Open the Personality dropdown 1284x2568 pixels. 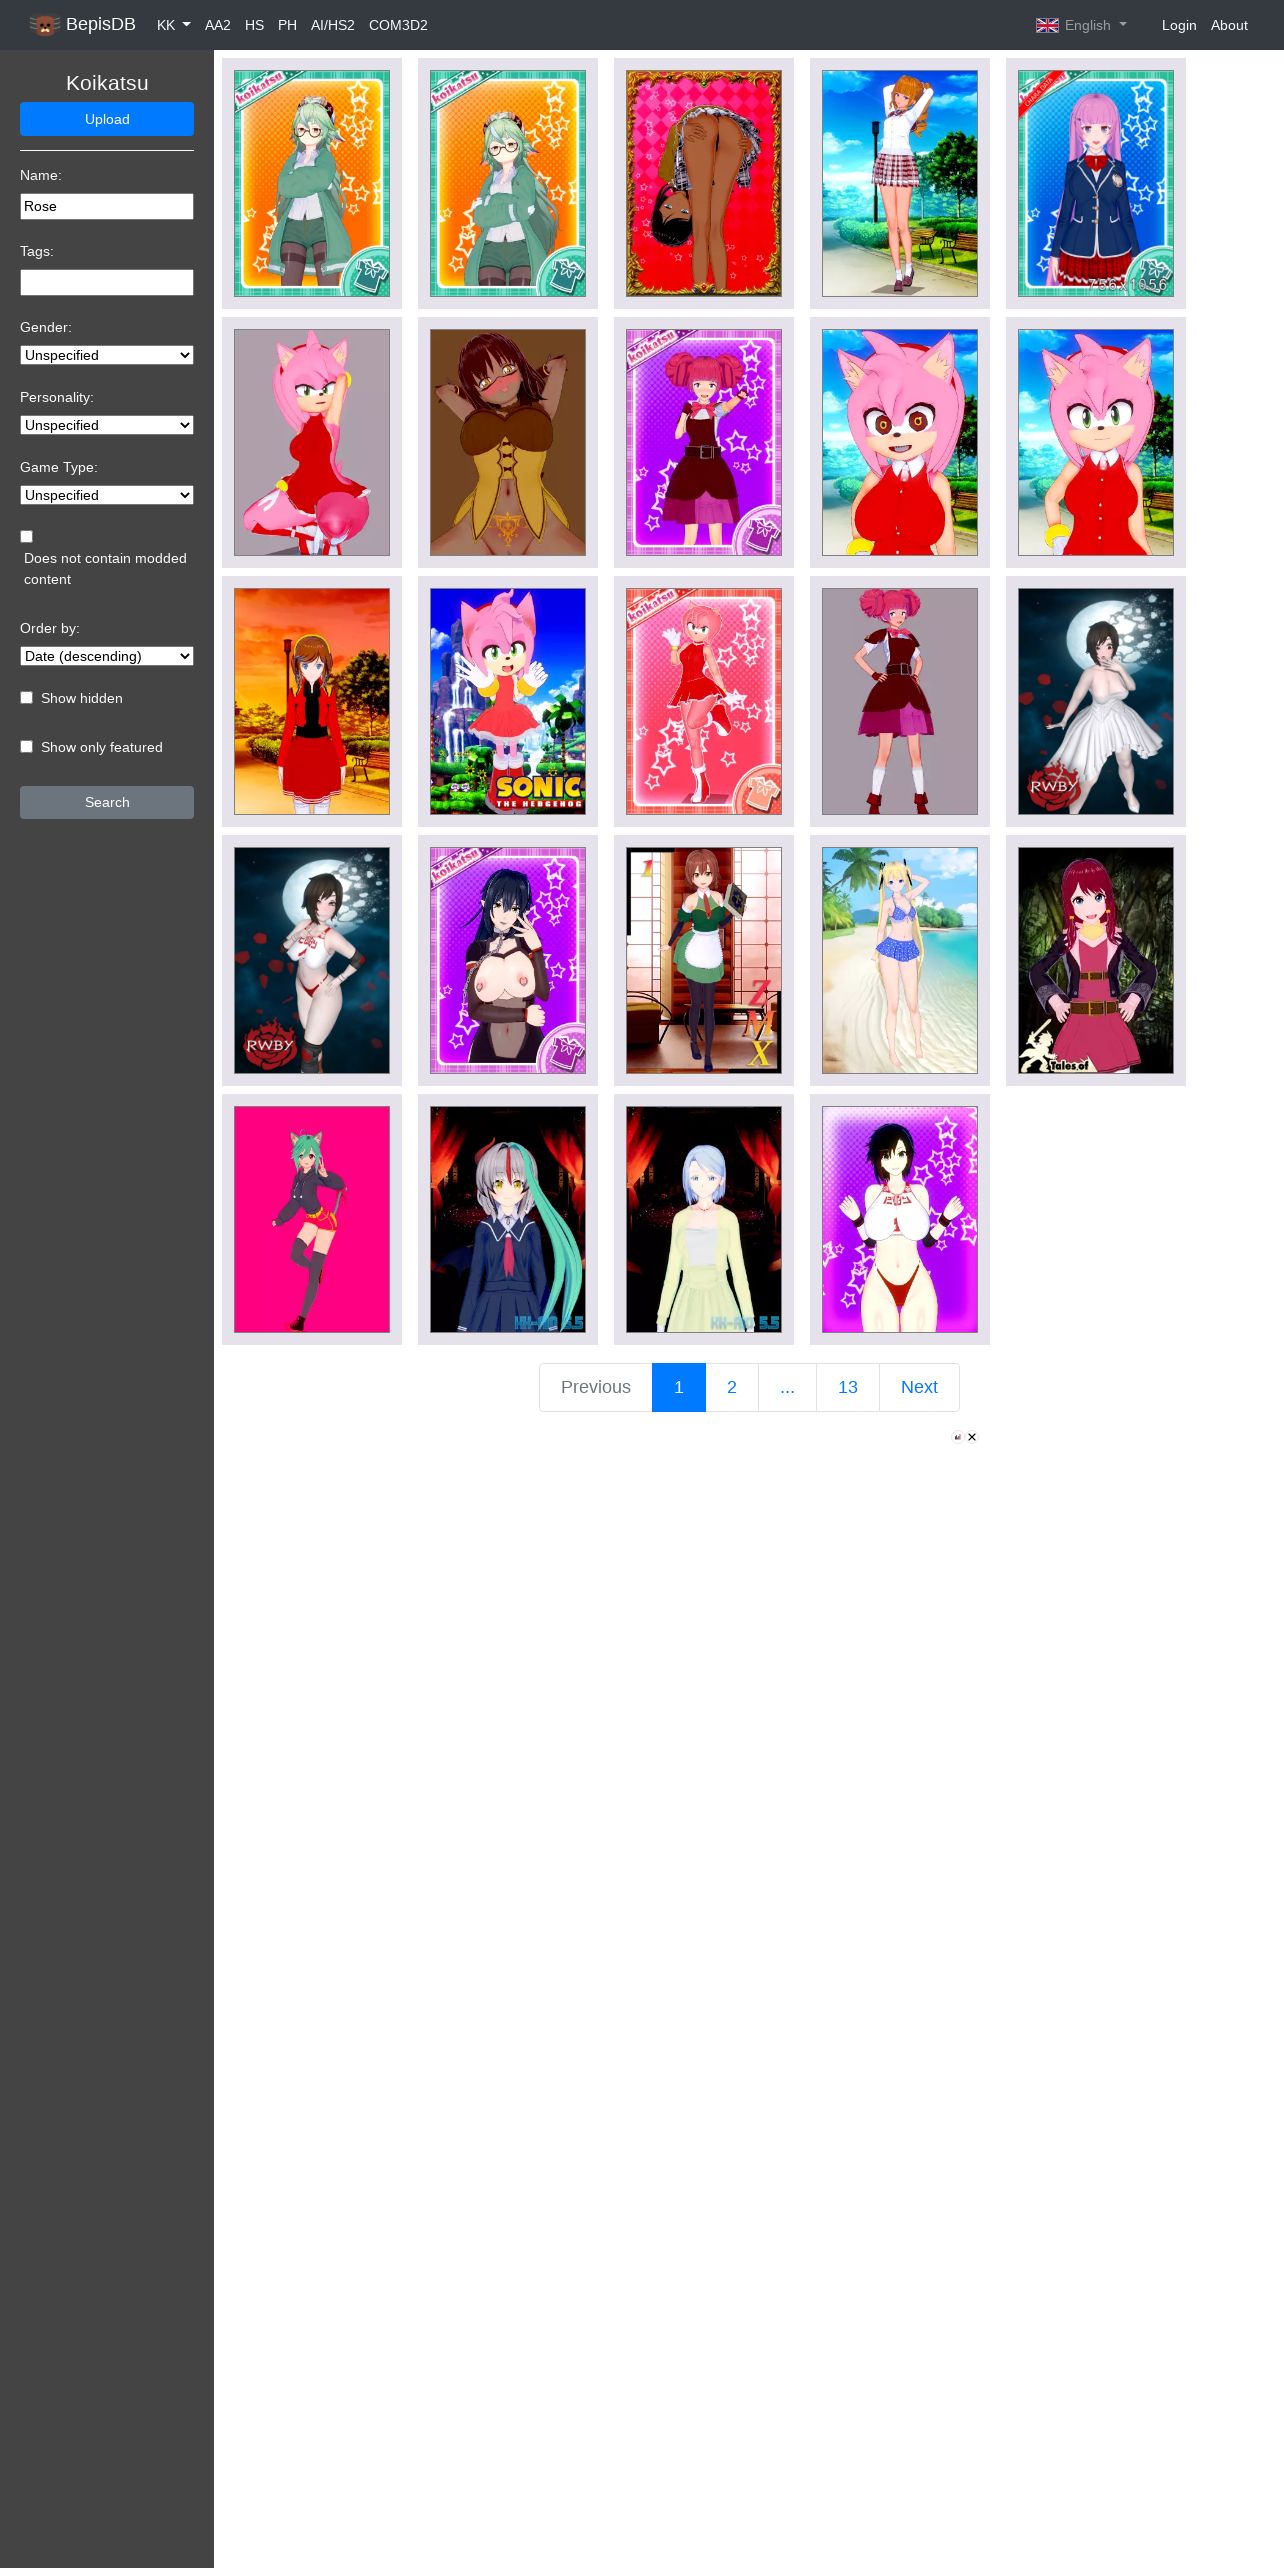pyautogui.click(x=107, y=425)
